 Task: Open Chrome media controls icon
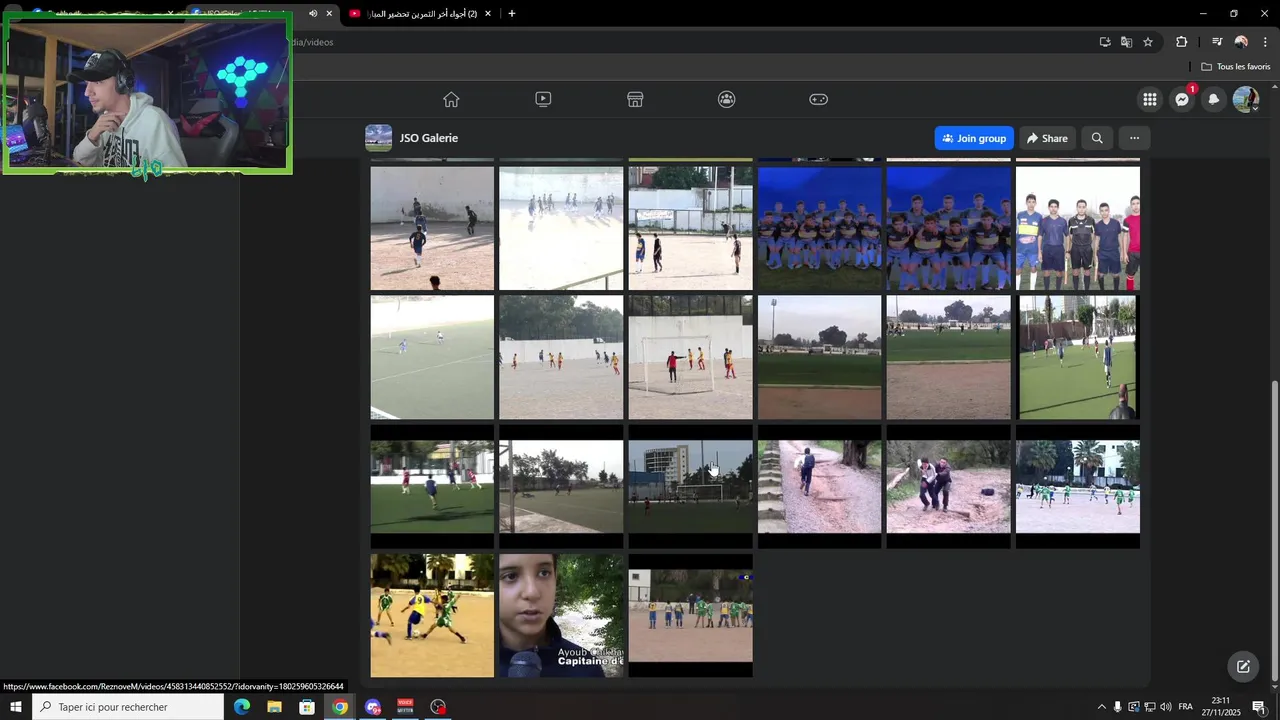click(1217, 42)
